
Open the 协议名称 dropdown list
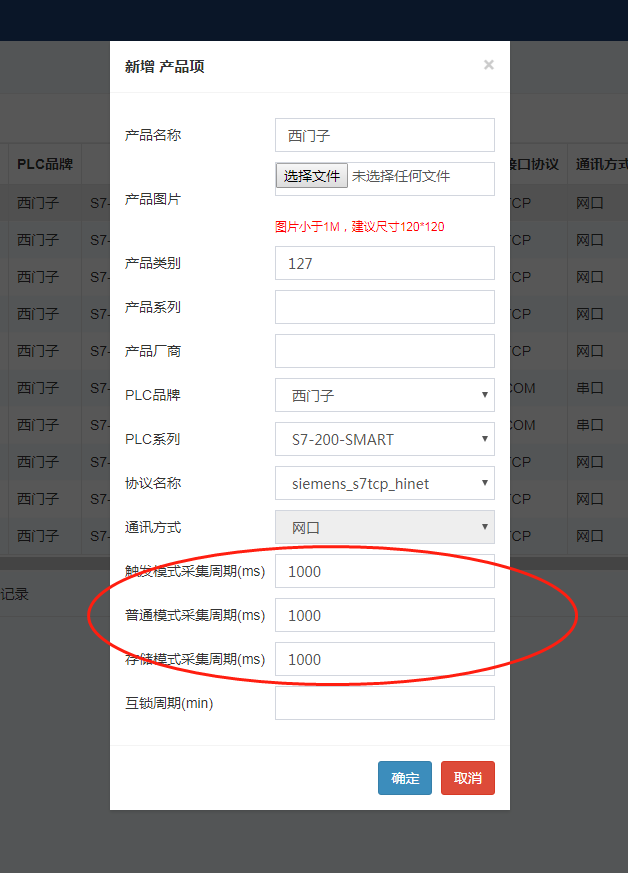coord(384,483)
